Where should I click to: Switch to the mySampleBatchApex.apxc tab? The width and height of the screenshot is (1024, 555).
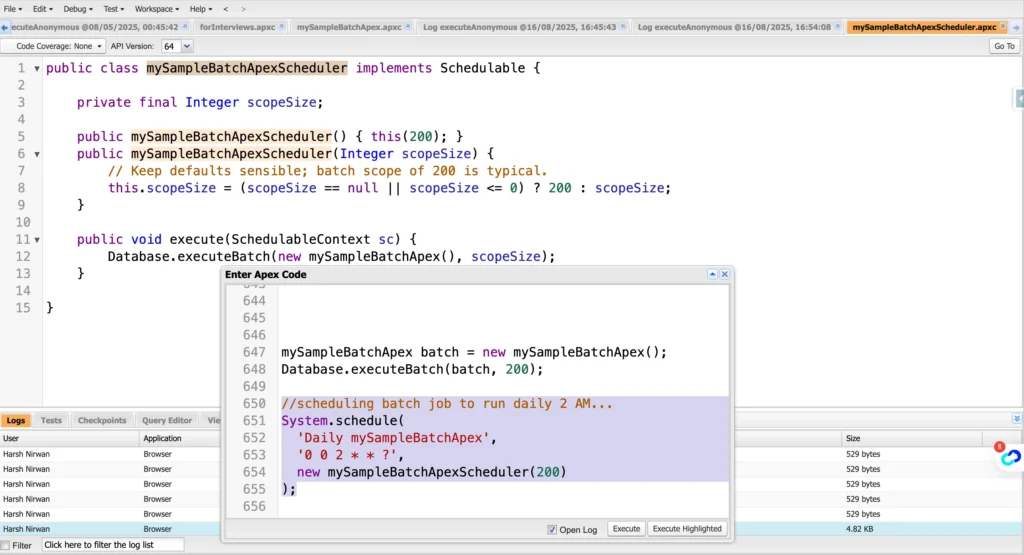pyautogui.click(x=349, y=27)
